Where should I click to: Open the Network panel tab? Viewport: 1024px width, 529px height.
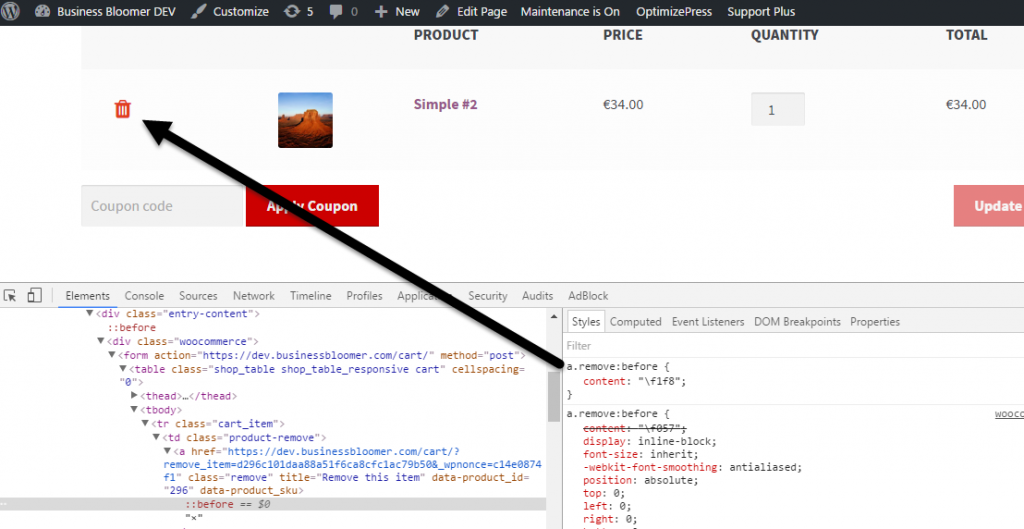[253, 296]
